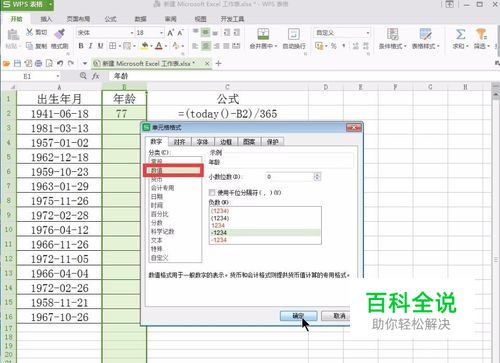This screenshot has width=500, height=363.
Task: Click cell A2 containing 1941-06-18
Action: (59, 114)
